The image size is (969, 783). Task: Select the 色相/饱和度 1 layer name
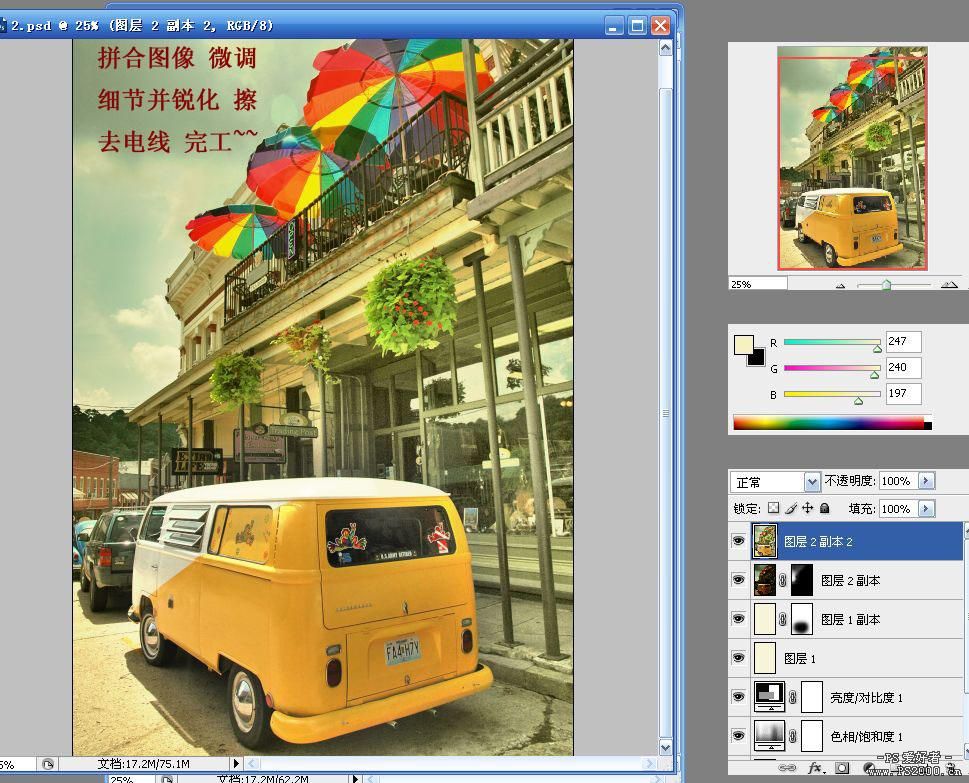[866, 737]
